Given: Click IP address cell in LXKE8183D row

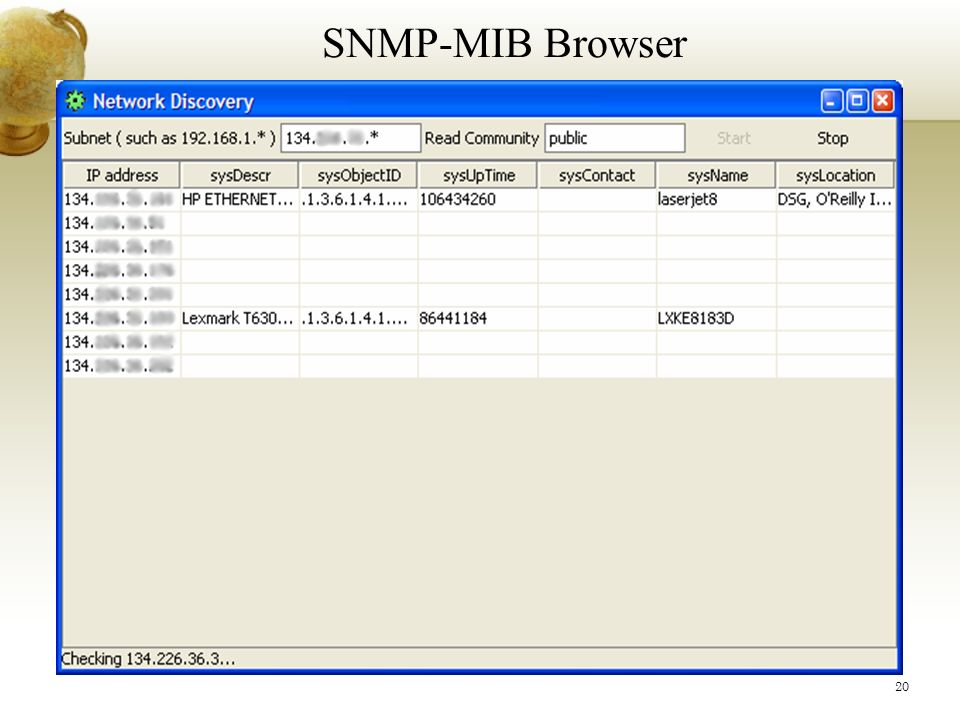Looking at the screenshot, I should pyautogui.click(x=121, y=318).
